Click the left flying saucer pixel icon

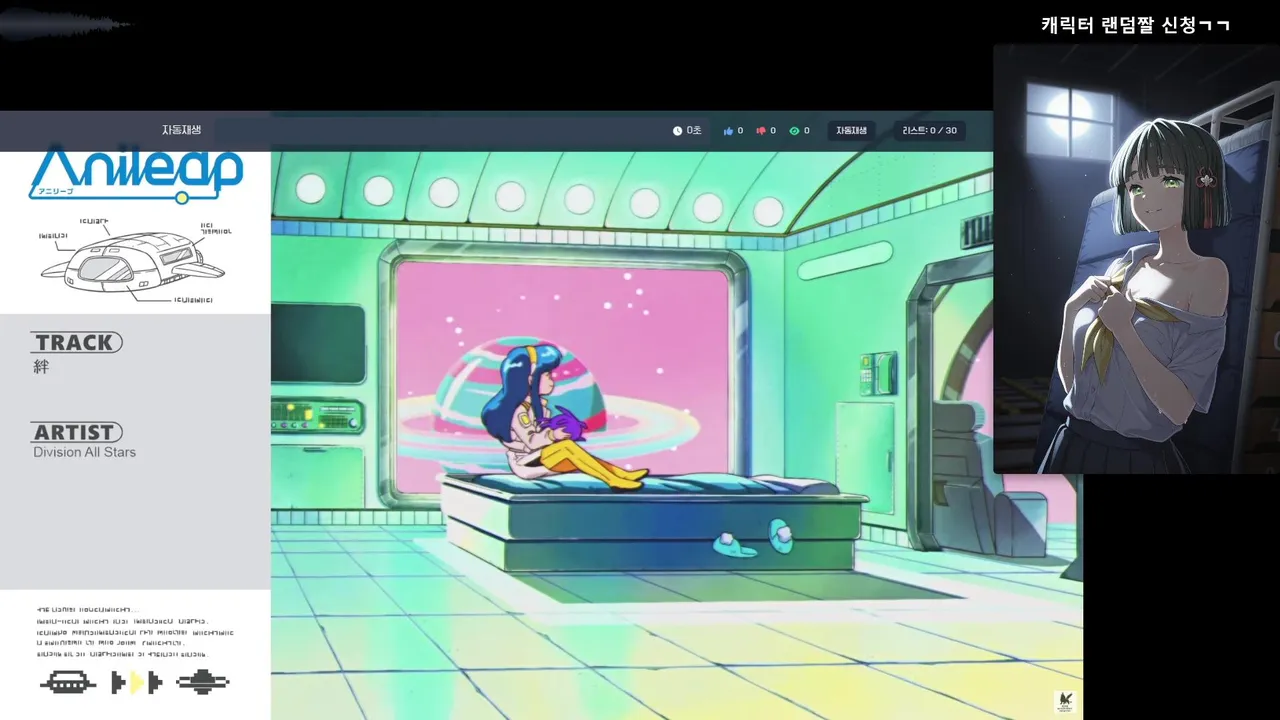coord(68,683)
